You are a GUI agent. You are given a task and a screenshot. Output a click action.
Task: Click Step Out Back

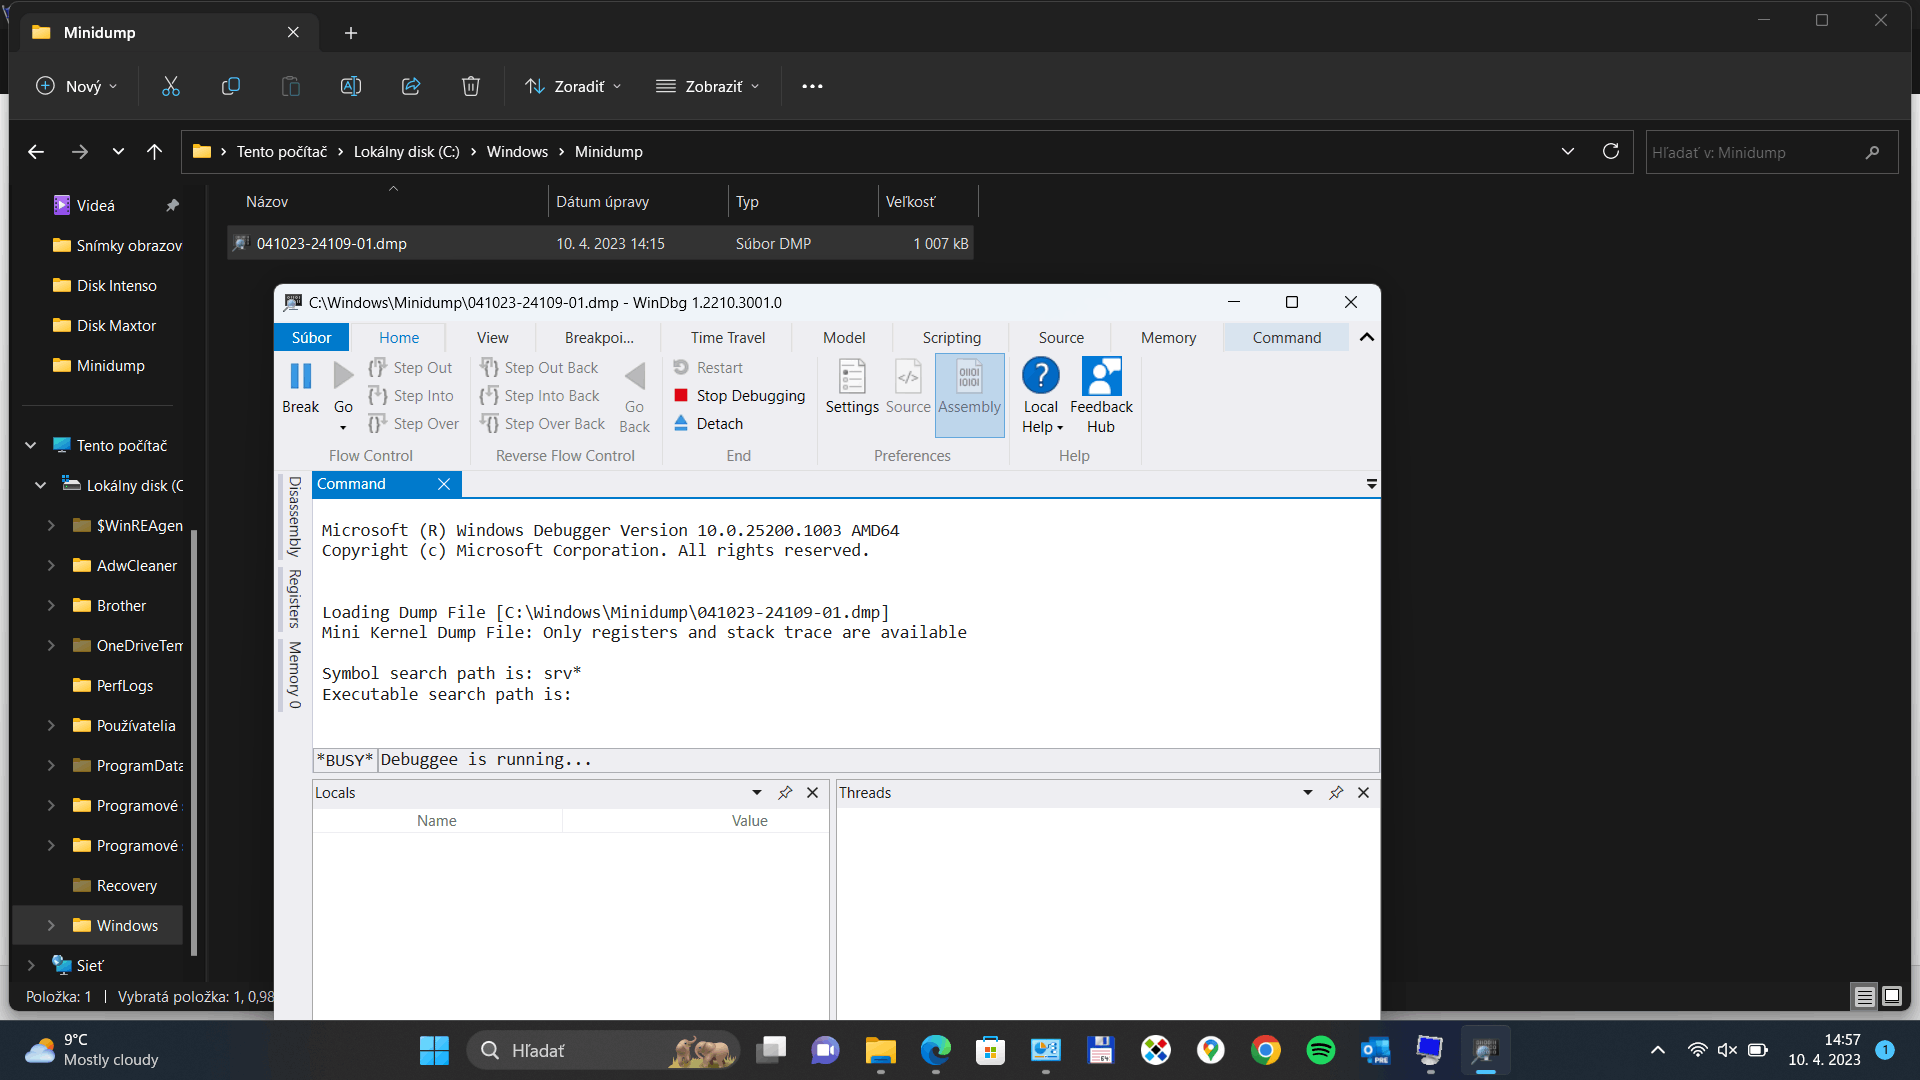point(539,368)
